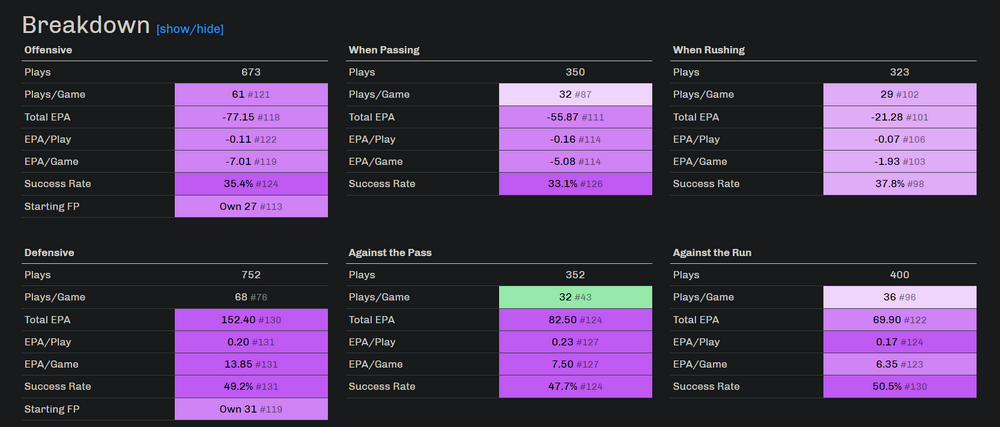Viewport: 1000px width, 427px height.
Task: Click the green Plays/Game 32 #43 cell
Action: point(575,297)
